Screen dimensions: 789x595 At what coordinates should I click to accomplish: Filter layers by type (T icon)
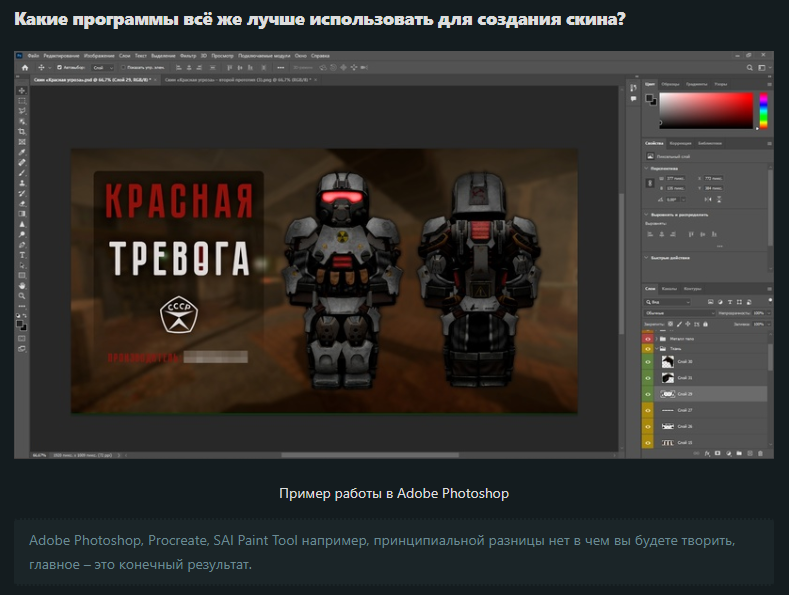tap(730, 302)
